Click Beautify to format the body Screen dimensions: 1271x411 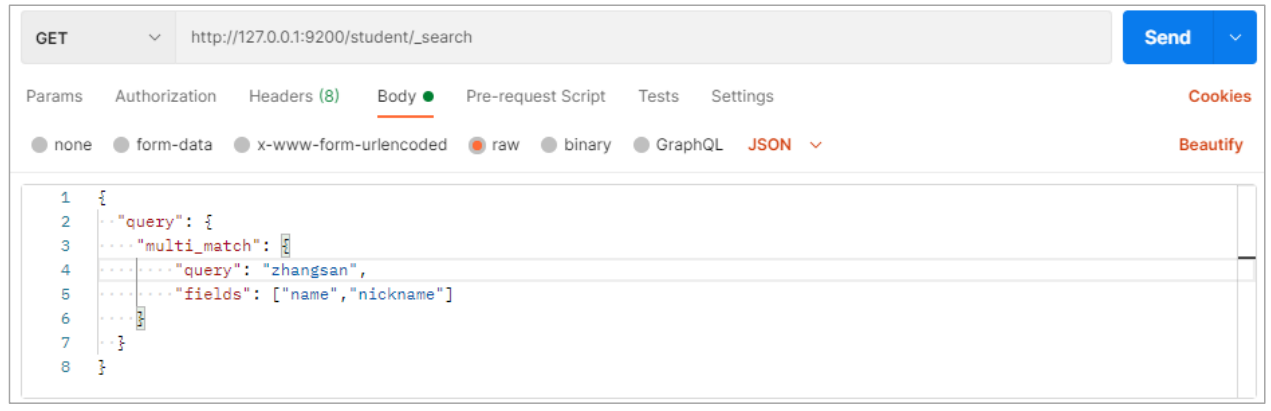(1210, 145)
